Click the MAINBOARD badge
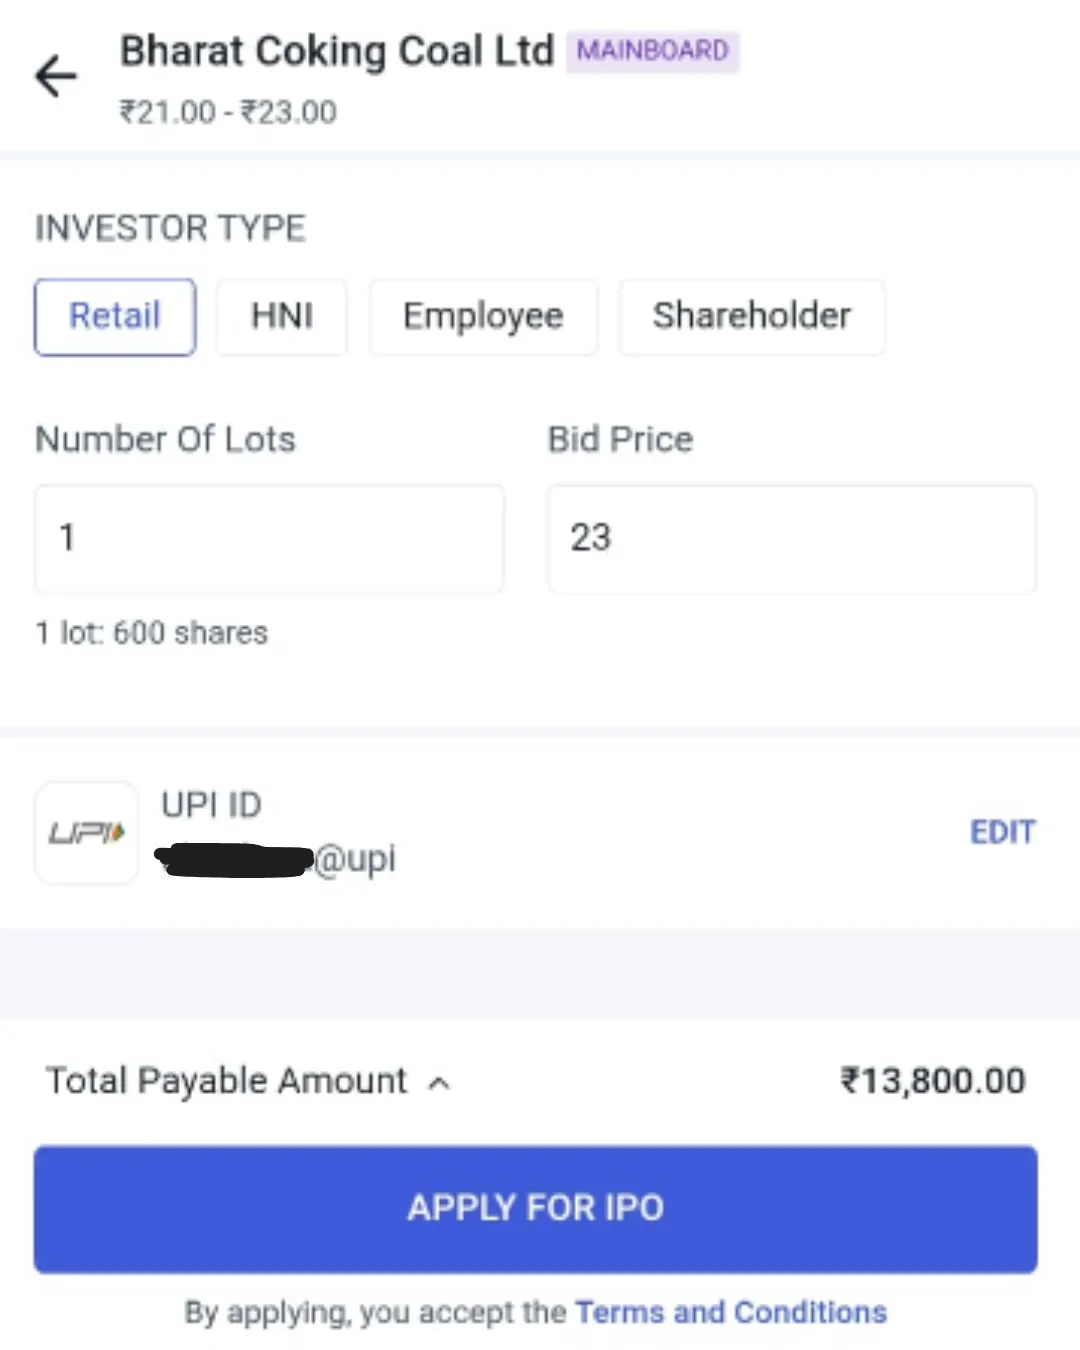Viewport: 1080px width, 1350px height. (652, 51)
